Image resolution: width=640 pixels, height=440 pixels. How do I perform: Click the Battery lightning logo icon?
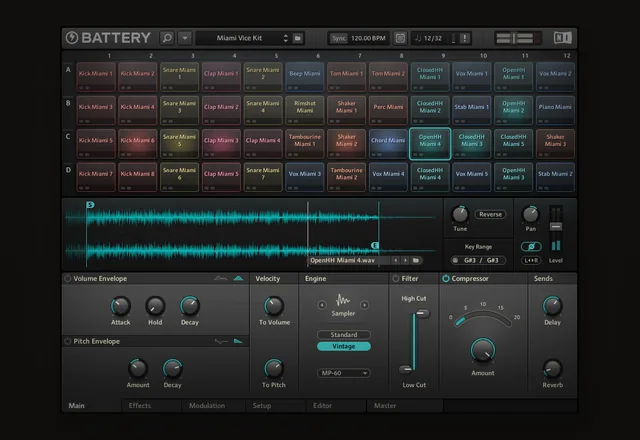(72, 38)
